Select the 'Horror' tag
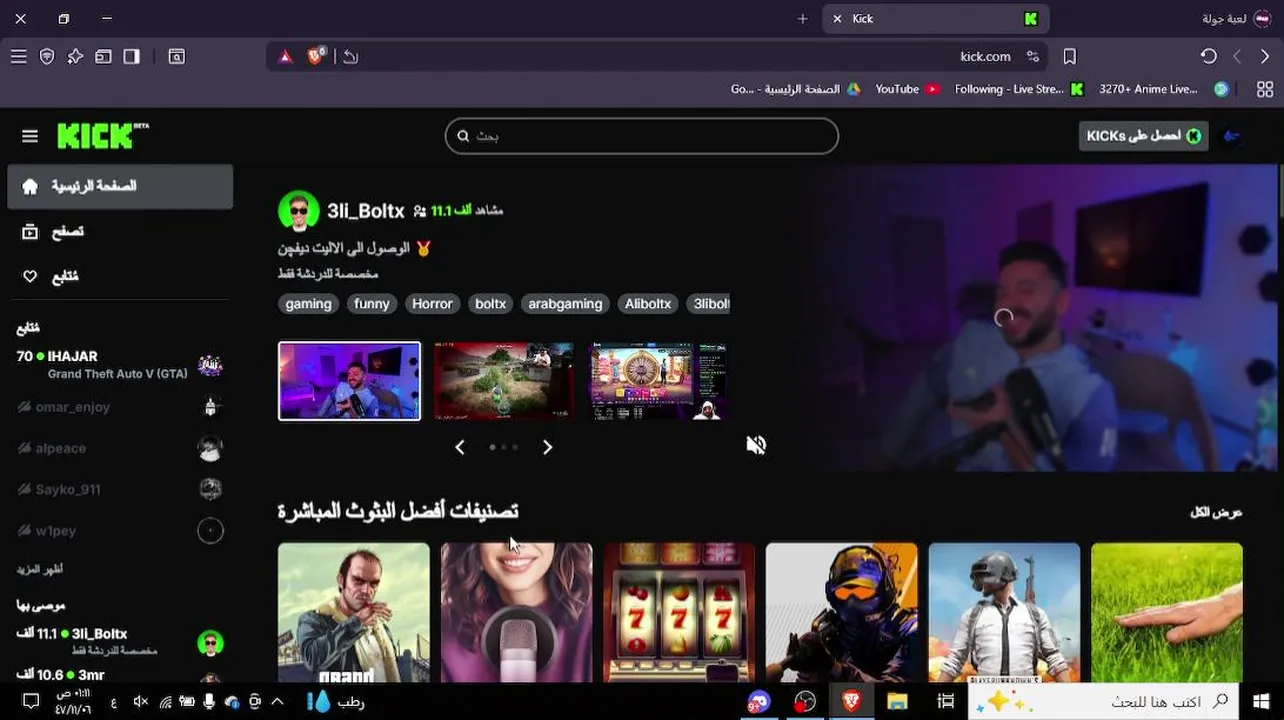This screenshot has height=720, width=1284. [x=432, y=304]
